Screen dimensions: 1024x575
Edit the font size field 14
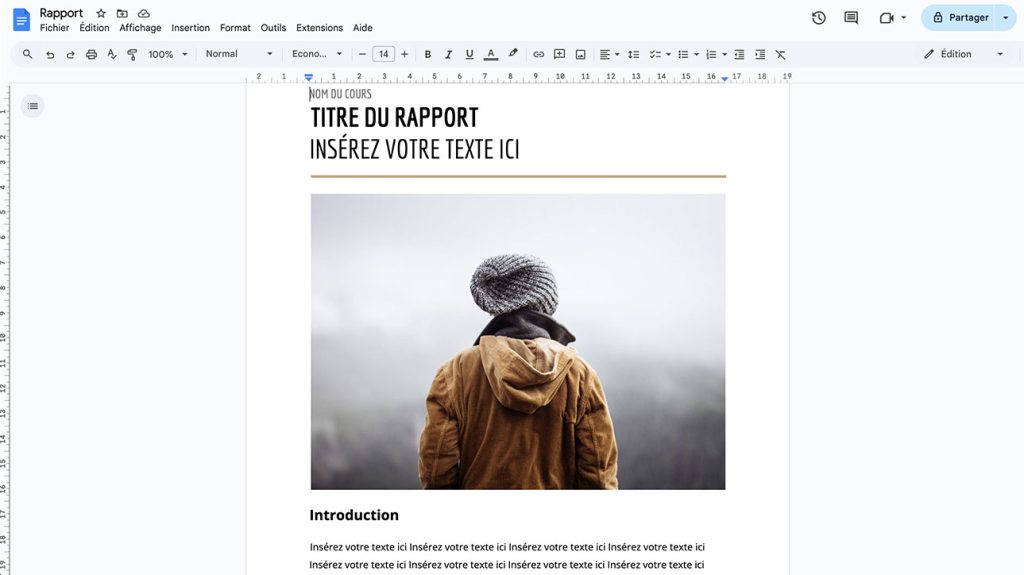[383, 54]
